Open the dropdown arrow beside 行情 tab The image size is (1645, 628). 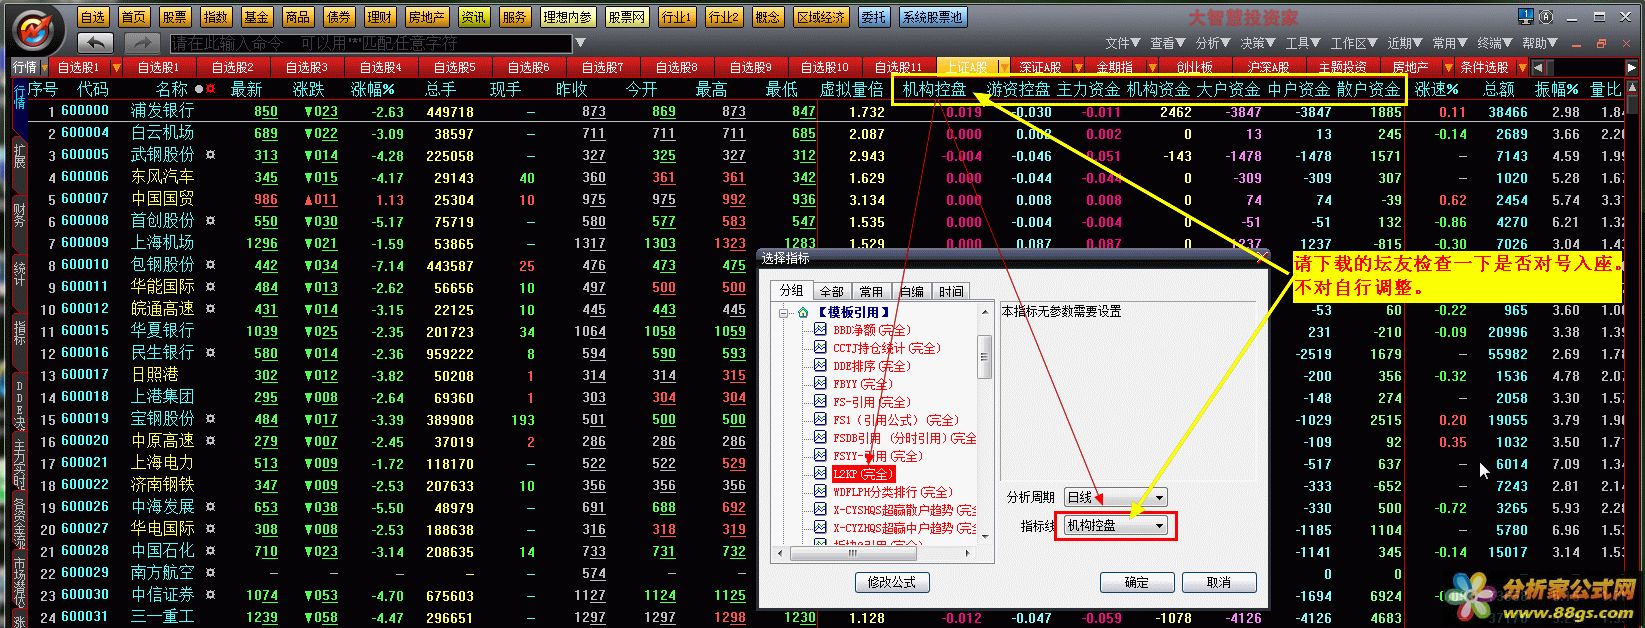pyautogui.click(x=46, y=67)
